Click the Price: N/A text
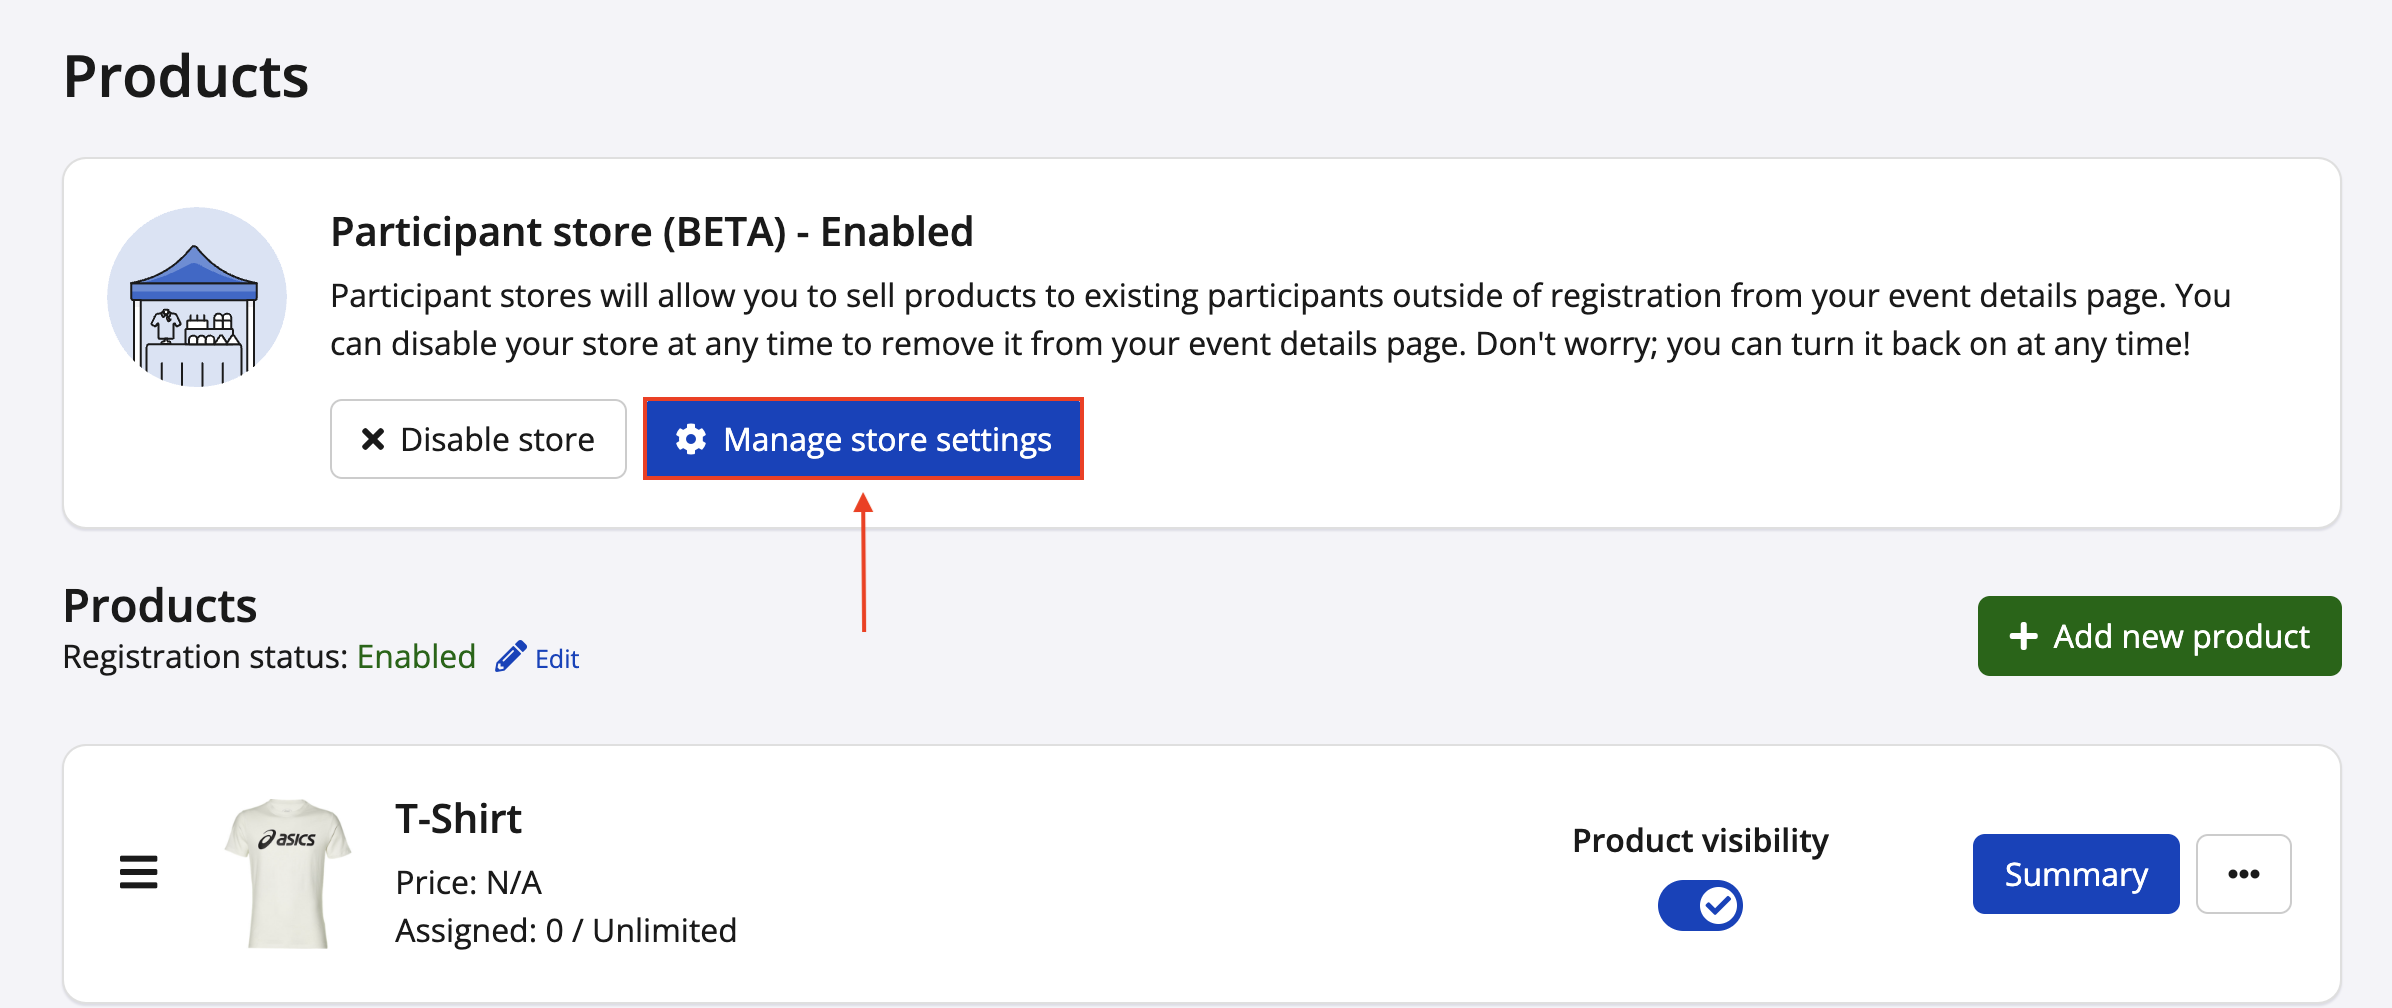 [x=468, y=882]
